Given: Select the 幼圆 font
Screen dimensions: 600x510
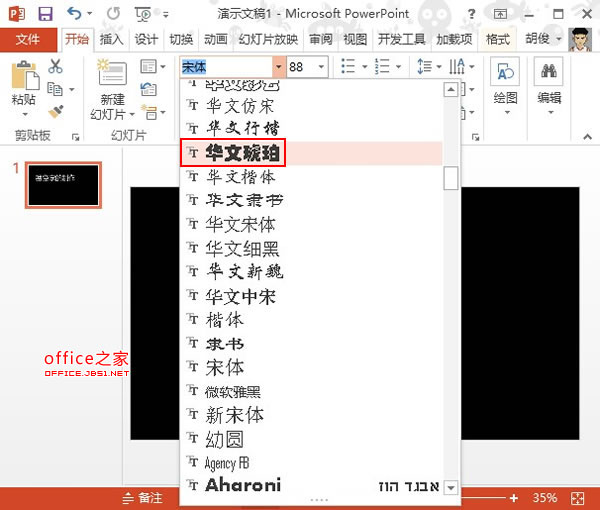Looking at the screenshot, I should (x=311, y=439).
